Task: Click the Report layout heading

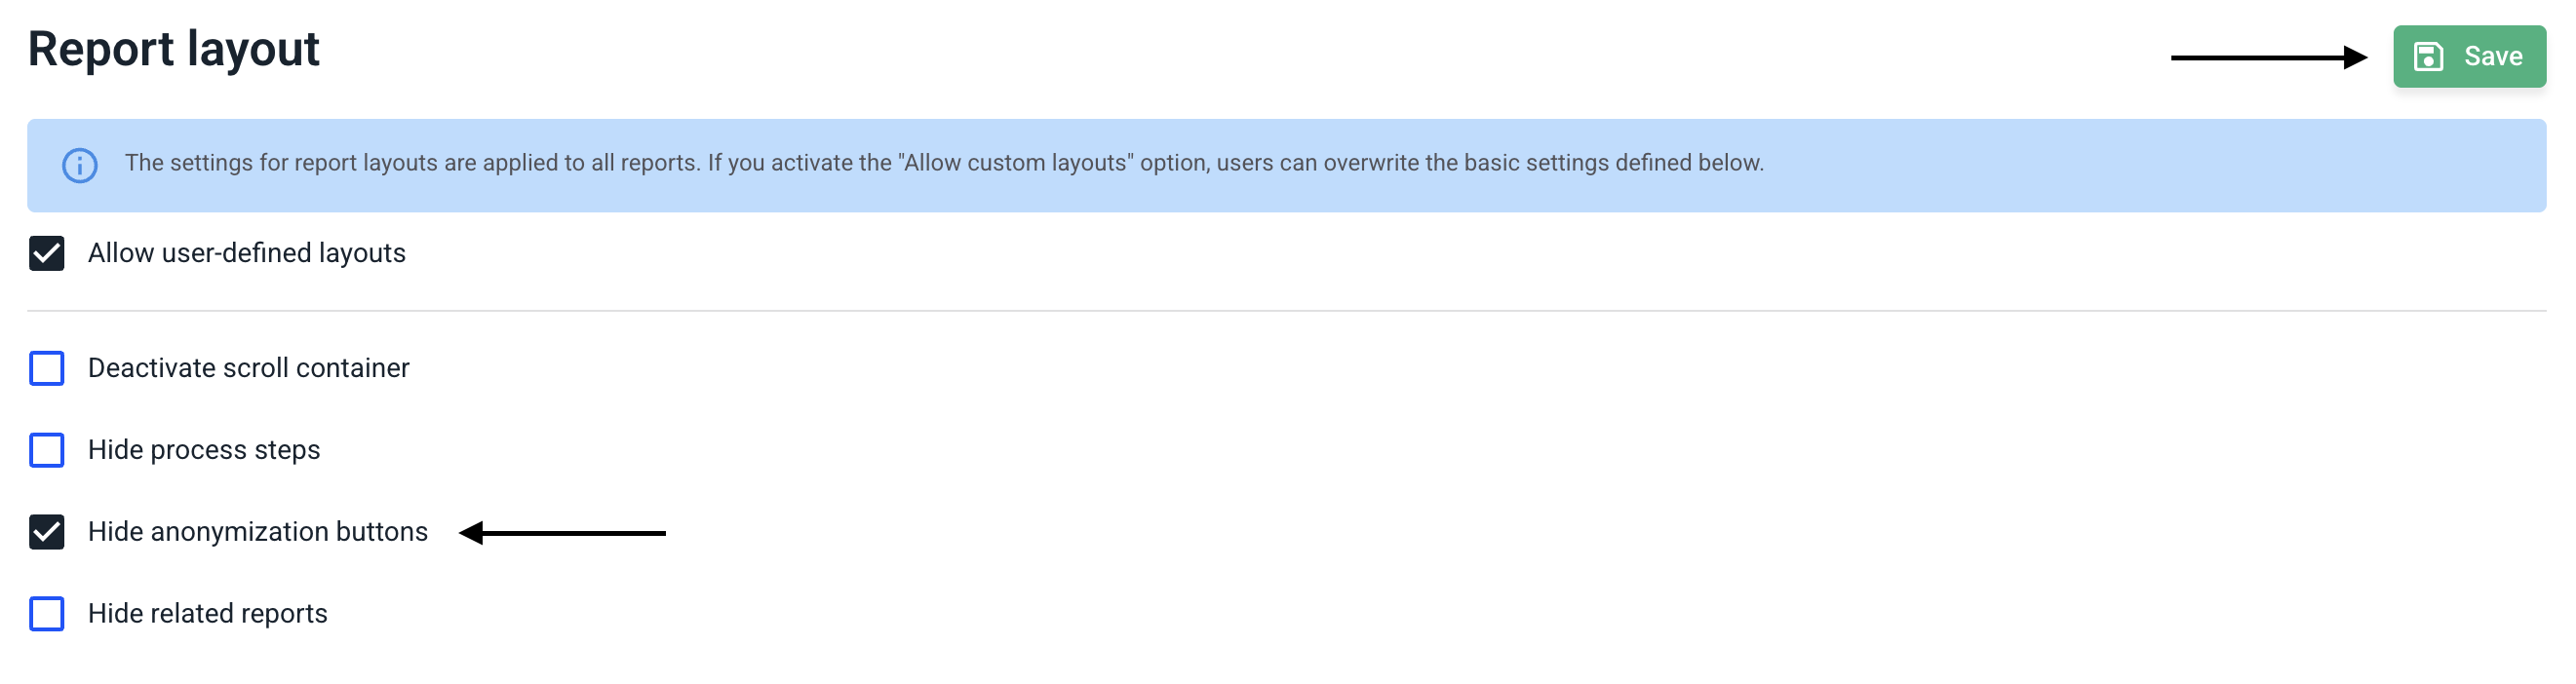Action: [x=173, y=49]
